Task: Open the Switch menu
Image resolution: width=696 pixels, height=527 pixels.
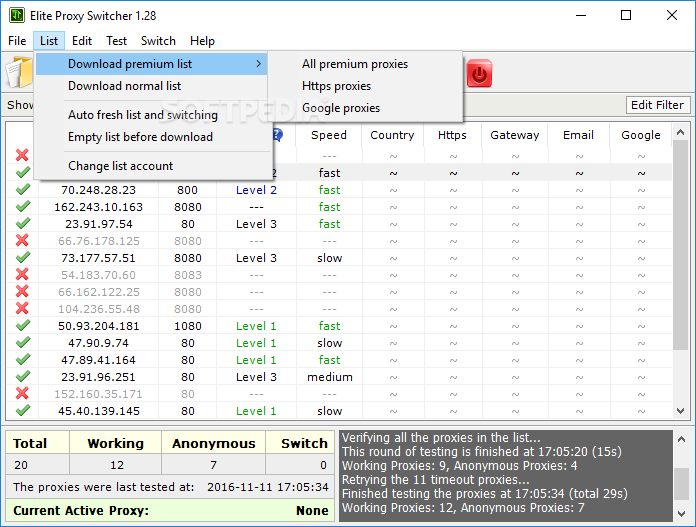Action: tap(158, 41)
